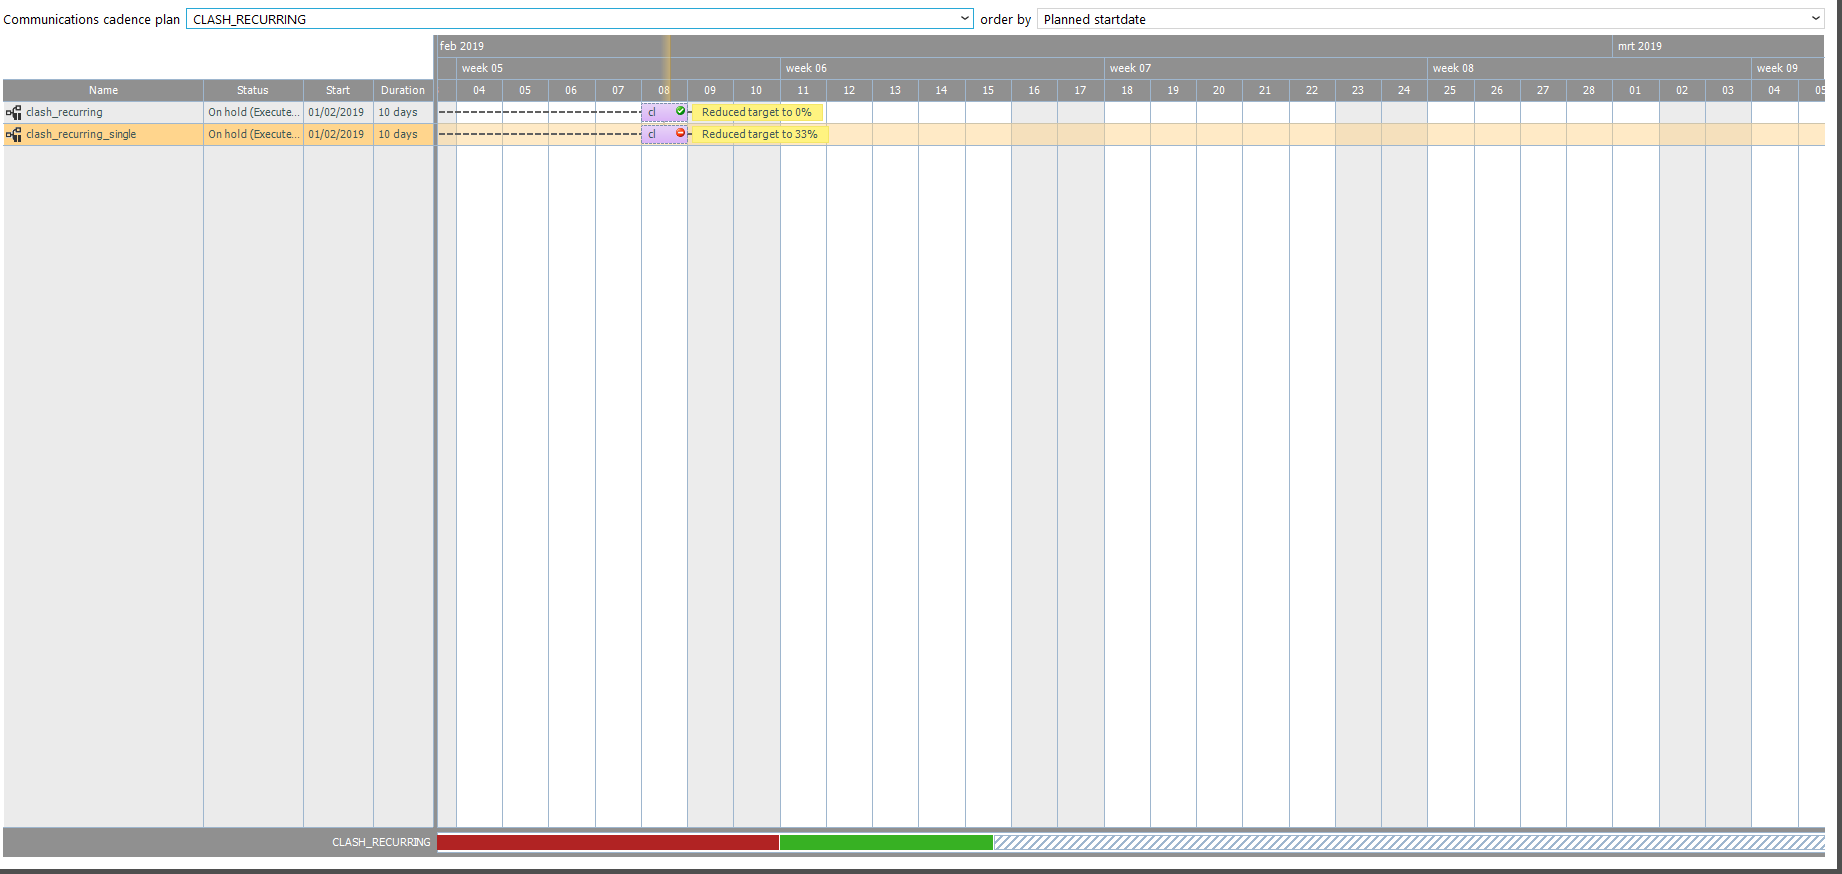Viewport: 1842px width, 874px height.
Task: Click the 'Reduced target to 33%' label
Action: 760,134
